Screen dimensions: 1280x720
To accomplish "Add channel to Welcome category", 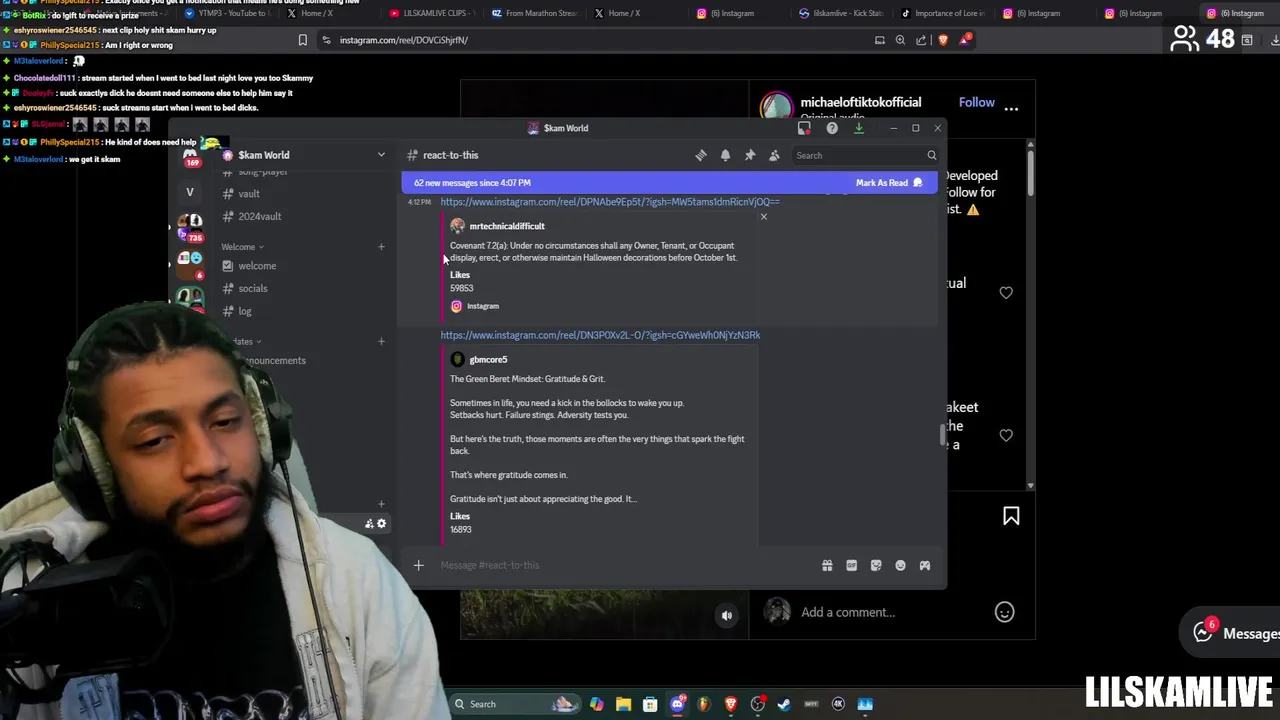I will tap(381, 247).
